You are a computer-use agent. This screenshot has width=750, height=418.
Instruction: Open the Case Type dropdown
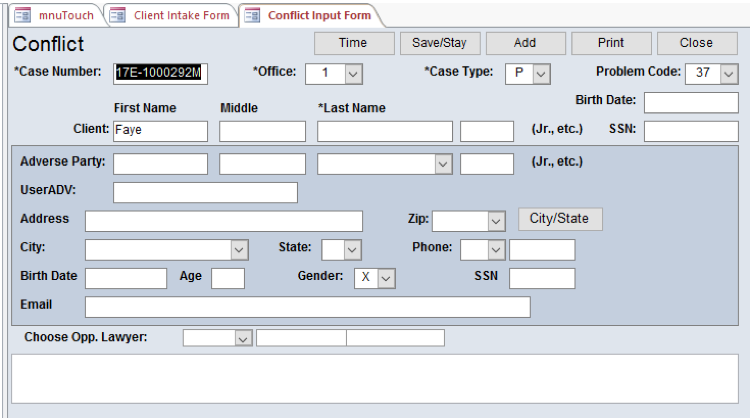click(x=541, y=74)
